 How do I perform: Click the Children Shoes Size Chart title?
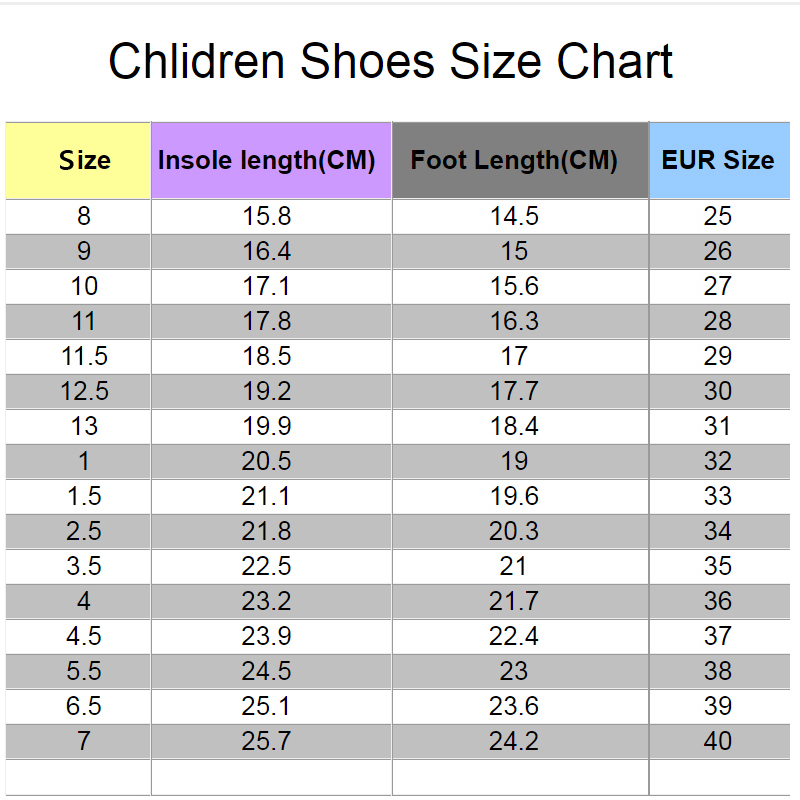pyautogui.click(x=391, y=61)
